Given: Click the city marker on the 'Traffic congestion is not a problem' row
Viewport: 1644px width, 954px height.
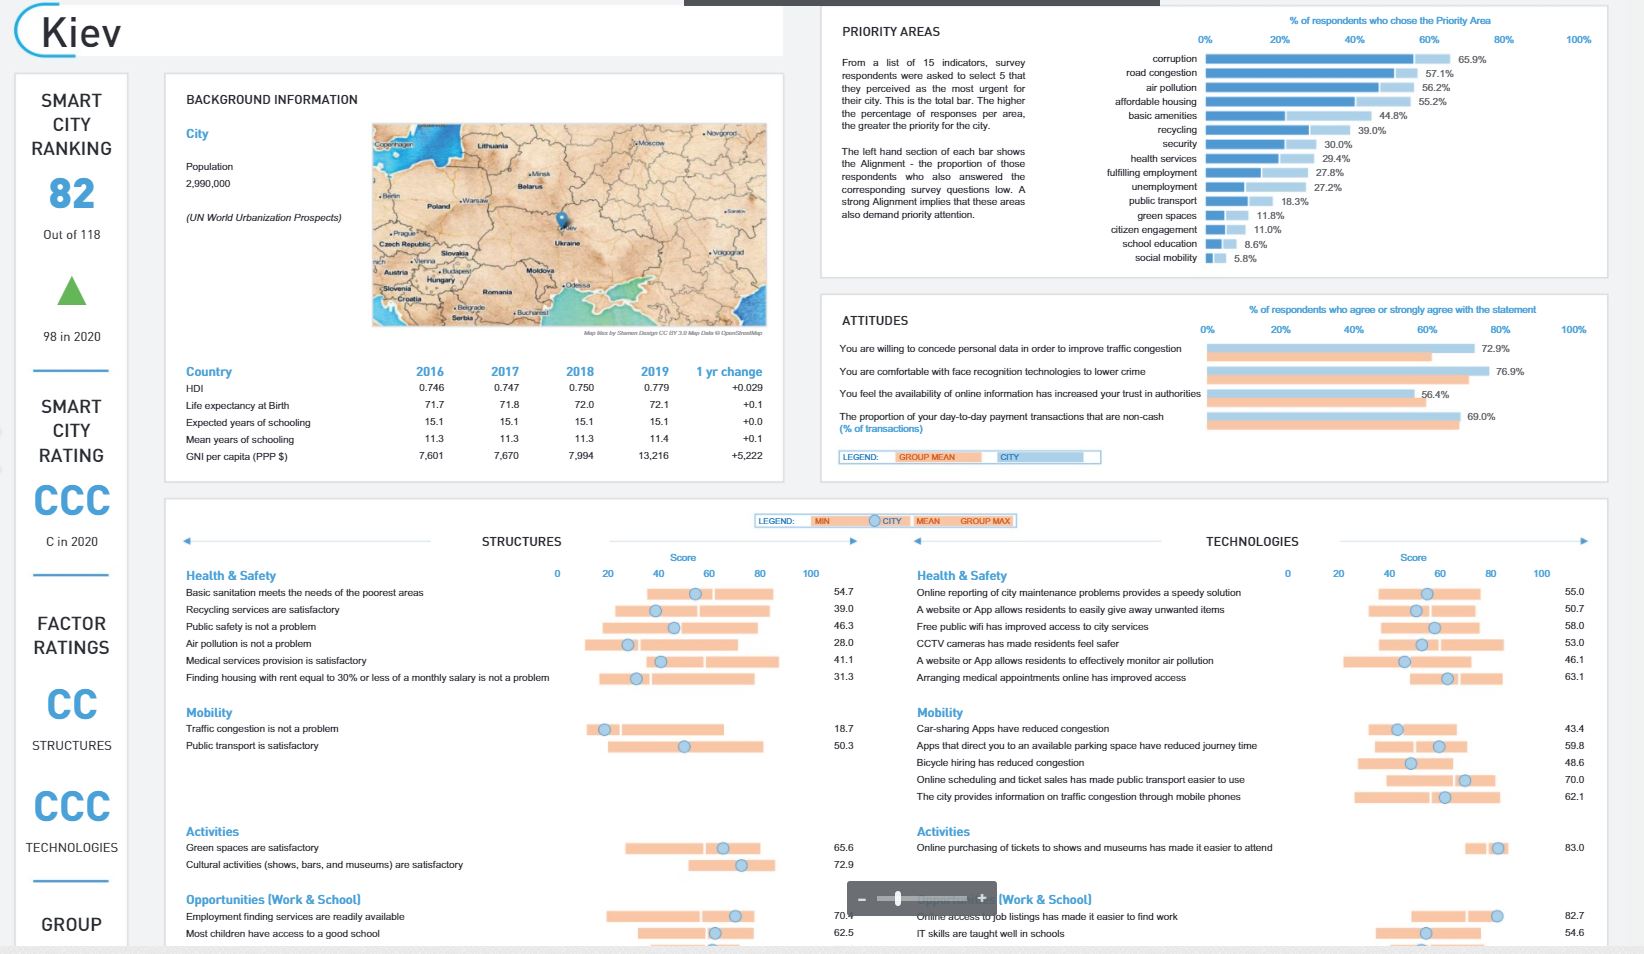Looking at the screenshot, I should 604,730.
